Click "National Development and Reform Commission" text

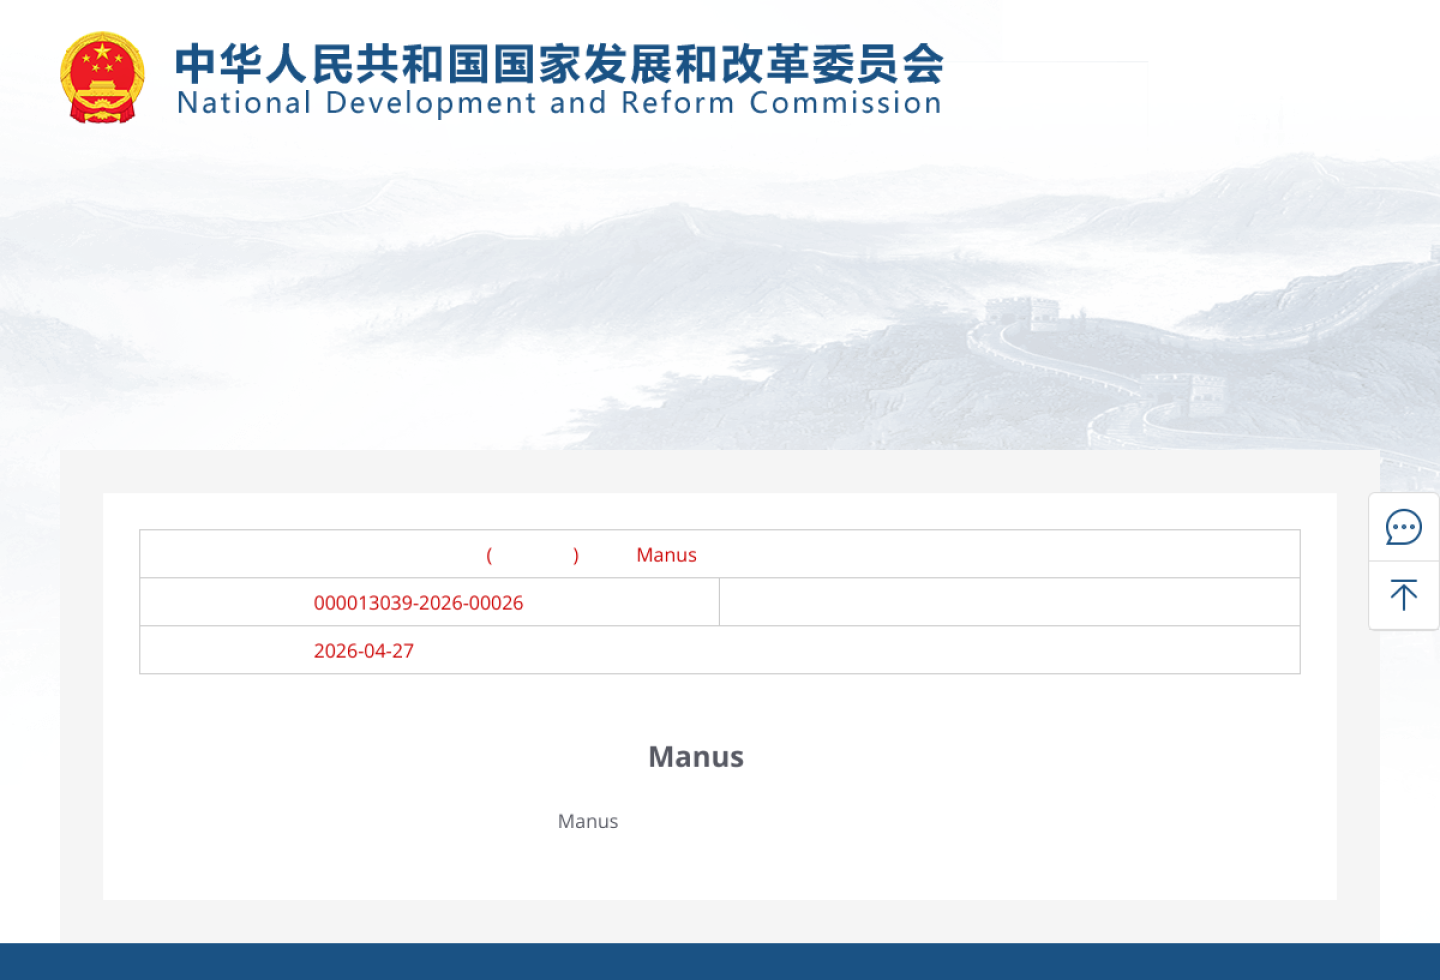coord(559,103)
